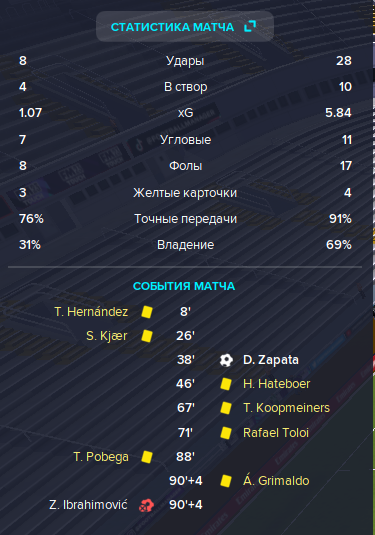Select player Á. Grimaldo in events list

pyautogui.click(x=276, y=480)
